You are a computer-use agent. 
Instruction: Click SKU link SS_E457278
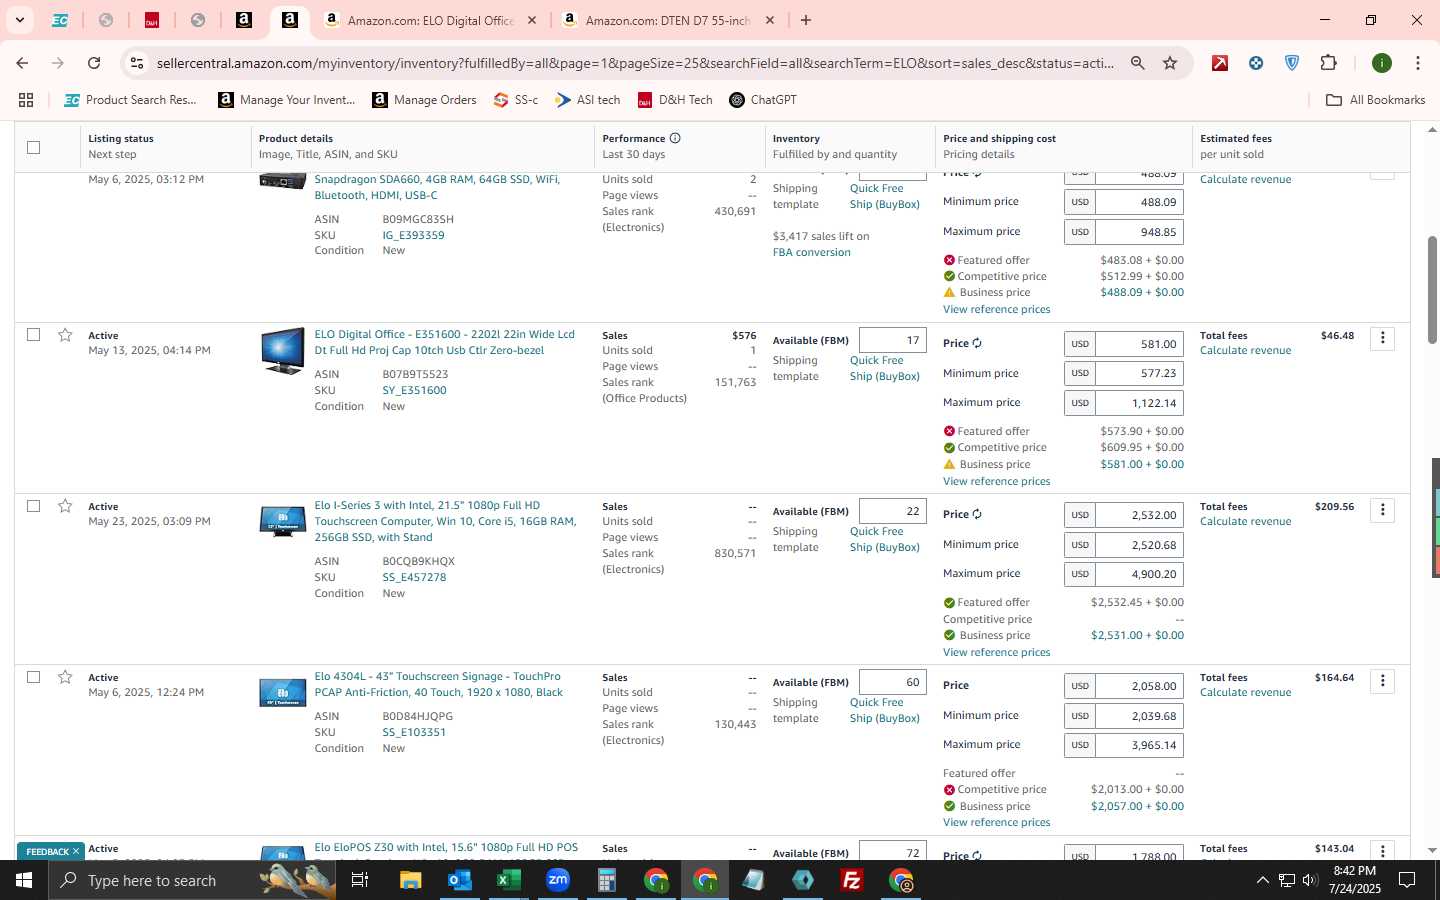[x=414, y=577]
